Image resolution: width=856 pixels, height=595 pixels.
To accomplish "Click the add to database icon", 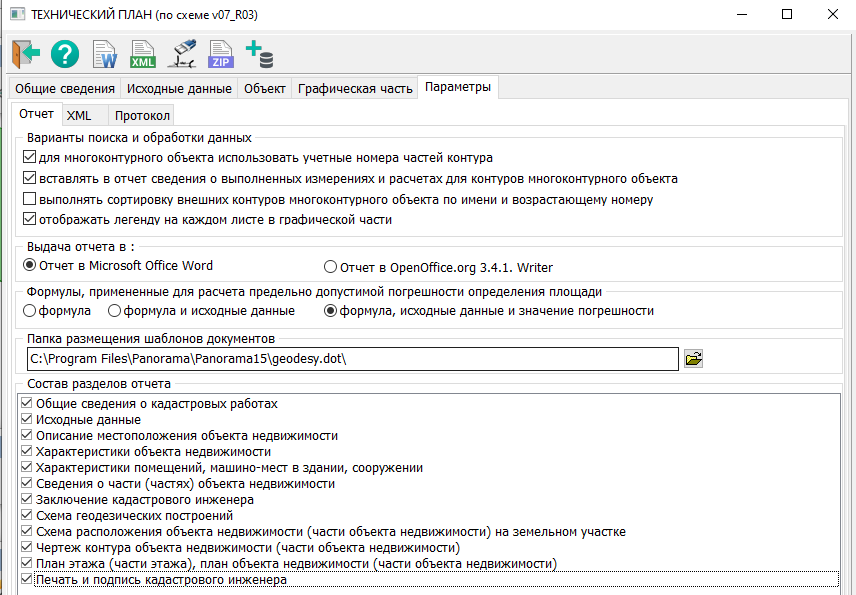I will (259, 54).
